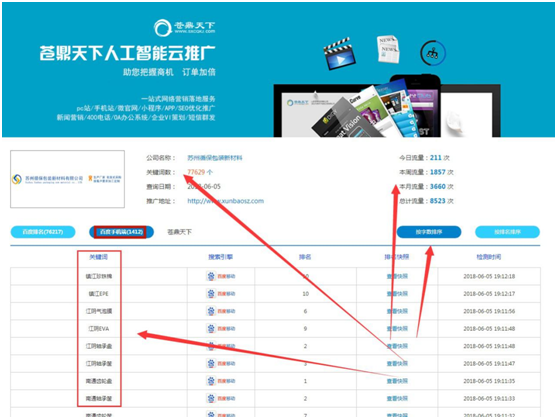Screen dimensions: 557x419
Task: Click this month's traffic value 3660
Action: tap(438, 186)
